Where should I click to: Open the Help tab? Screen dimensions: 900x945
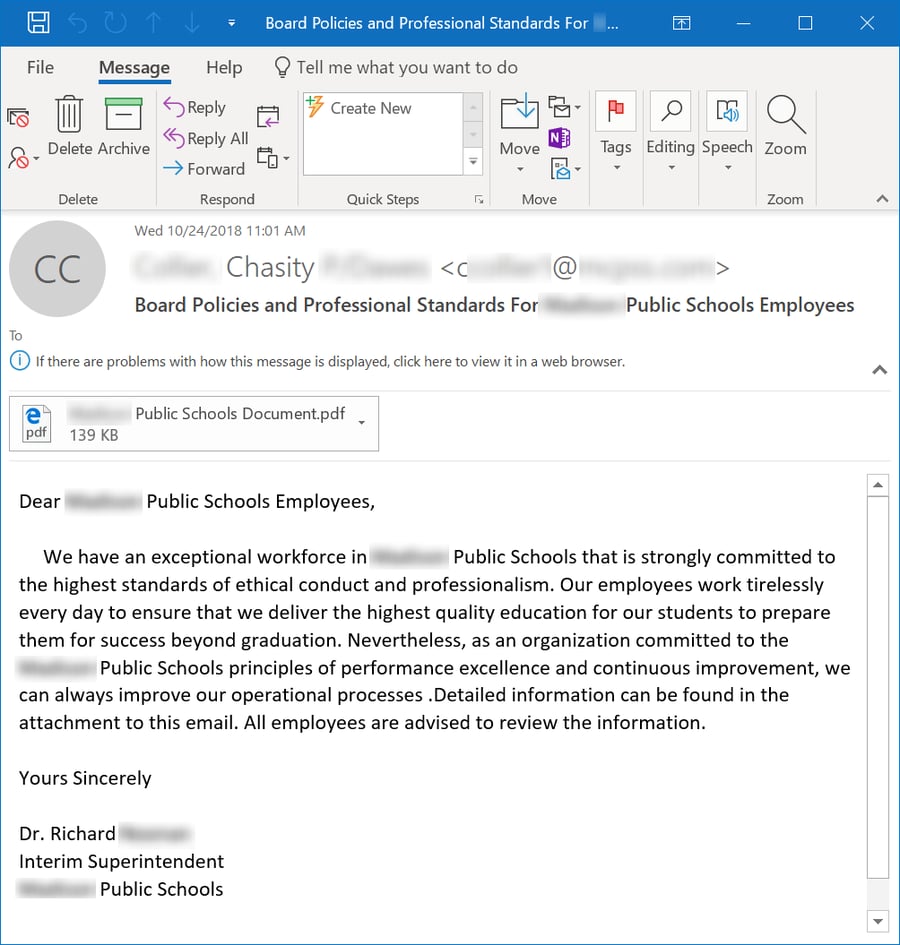coord(223,67)
